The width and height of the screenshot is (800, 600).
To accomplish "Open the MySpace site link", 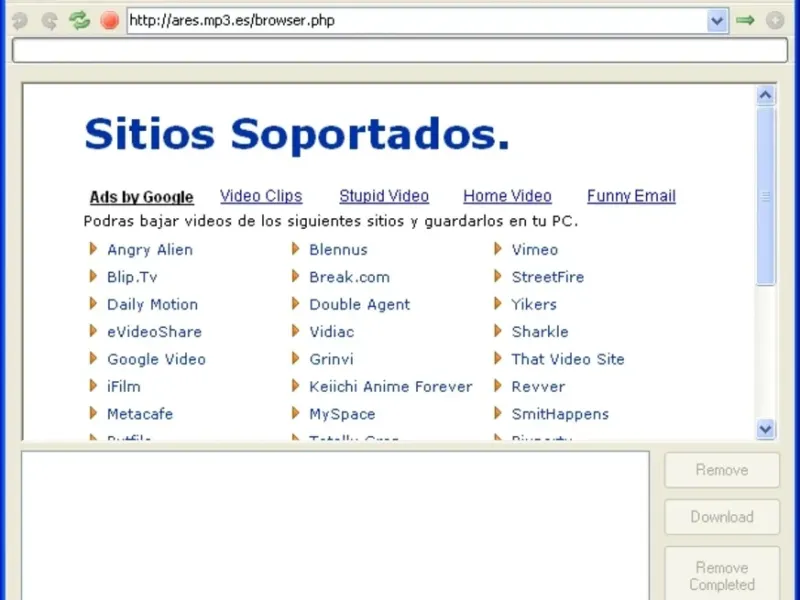I will [342, 414].
